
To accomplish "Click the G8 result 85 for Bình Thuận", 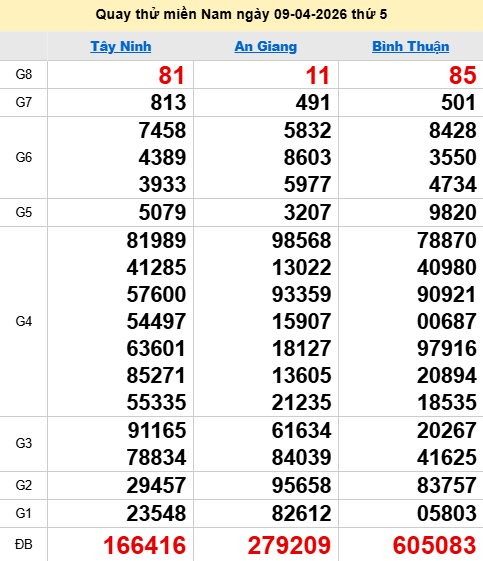I will click(x=463, y=75).
